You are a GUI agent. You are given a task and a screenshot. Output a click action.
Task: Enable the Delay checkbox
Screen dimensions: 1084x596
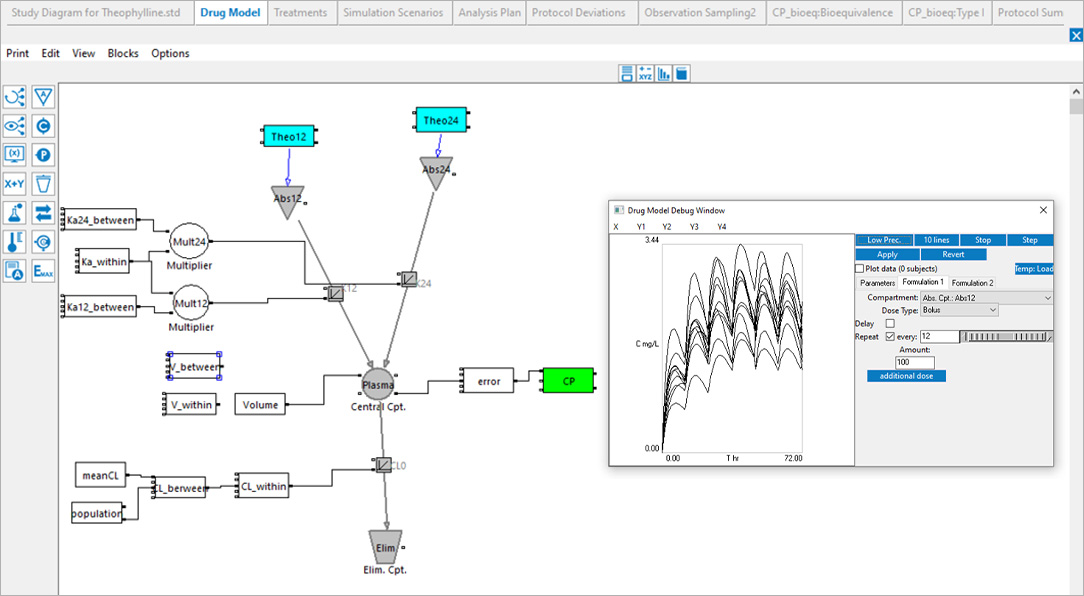[x=890, y=323]
